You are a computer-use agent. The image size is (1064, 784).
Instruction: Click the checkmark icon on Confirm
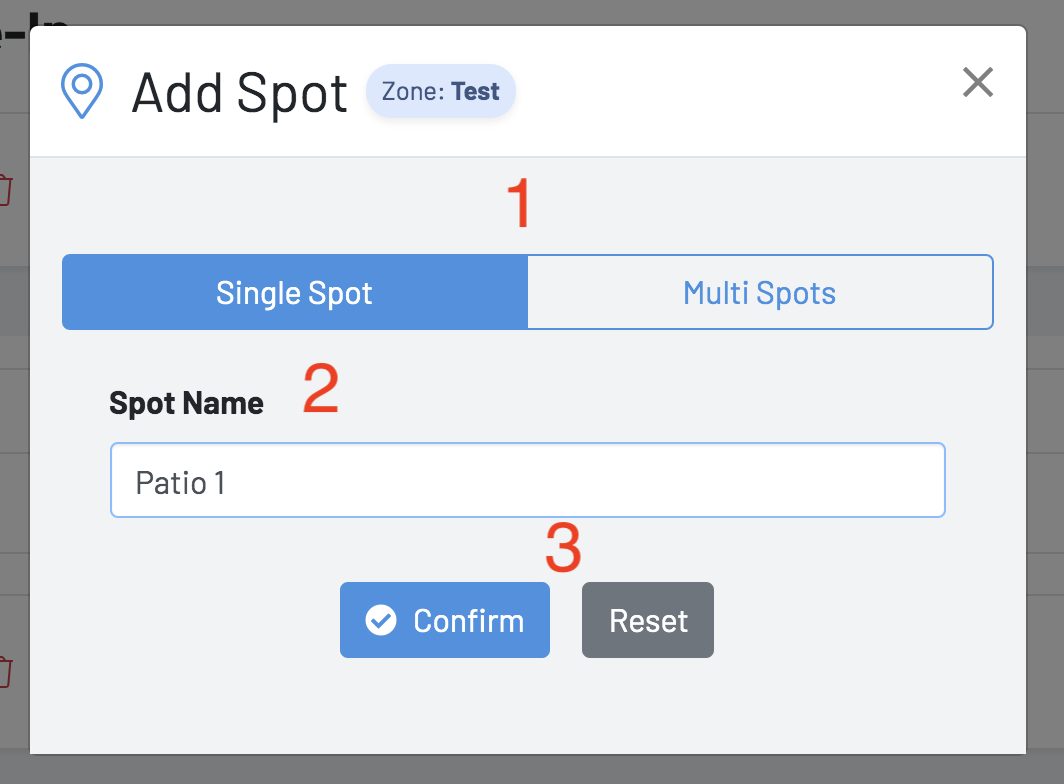click(380, 620)
